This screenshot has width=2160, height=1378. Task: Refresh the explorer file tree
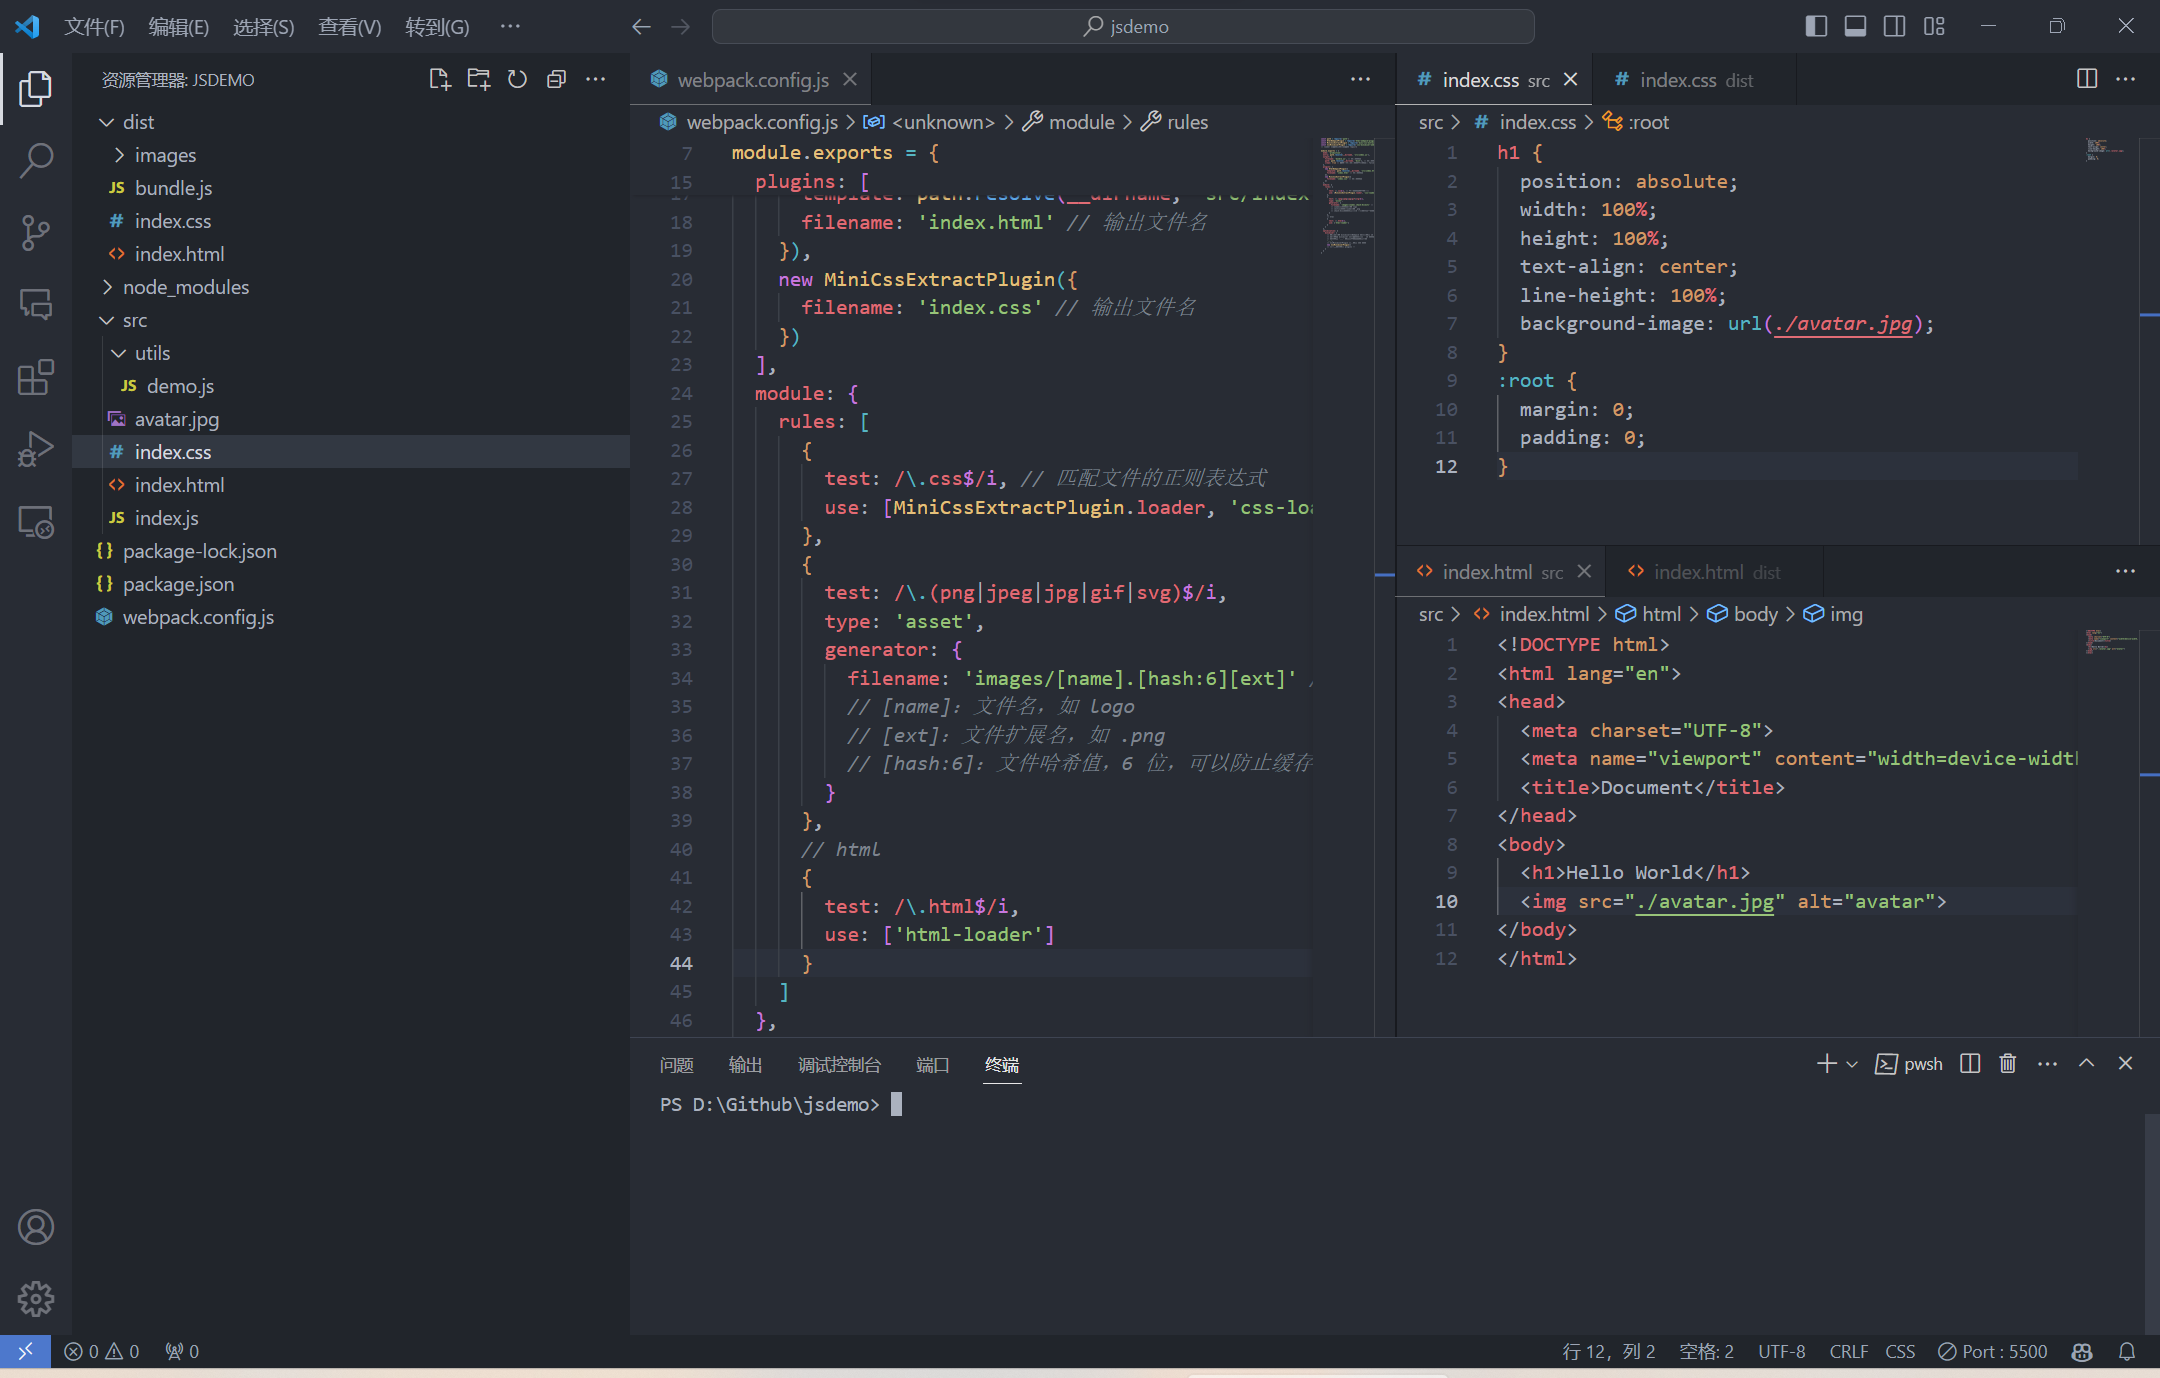point(517,80)
